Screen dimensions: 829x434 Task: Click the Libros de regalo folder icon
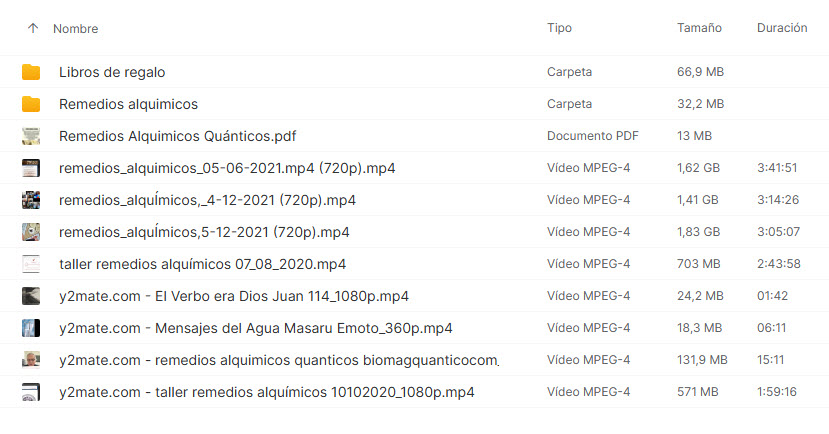31,72
